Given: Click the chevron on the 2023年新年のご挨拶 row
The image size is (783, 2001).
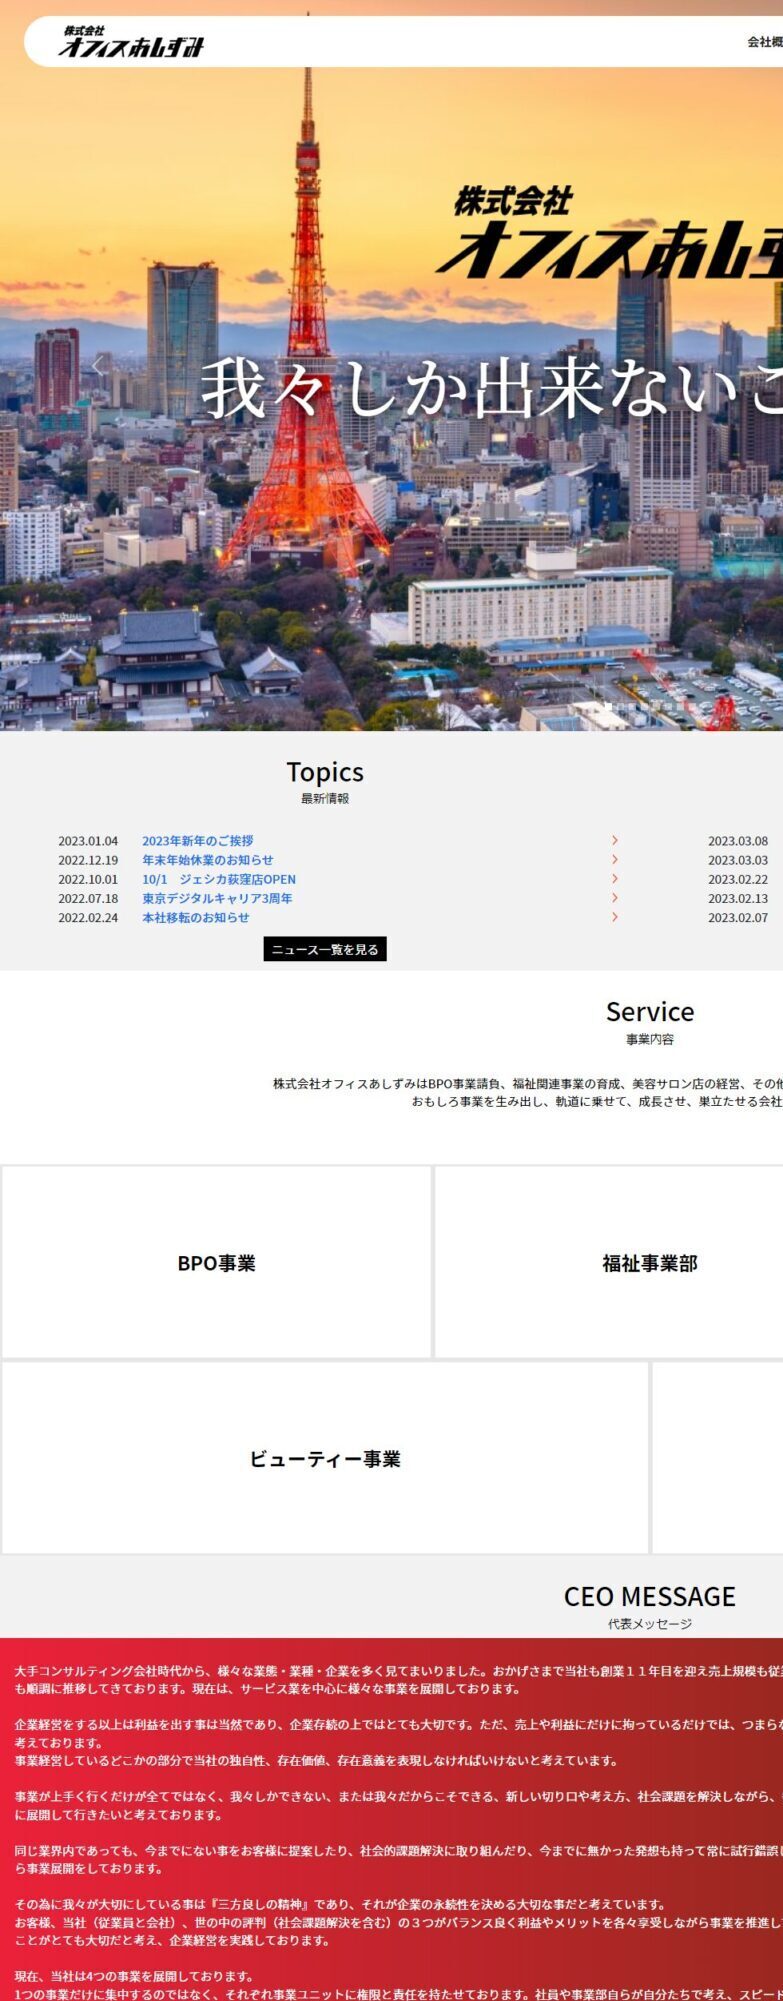Looking at the screenshot, I should [x=615, y=840].
